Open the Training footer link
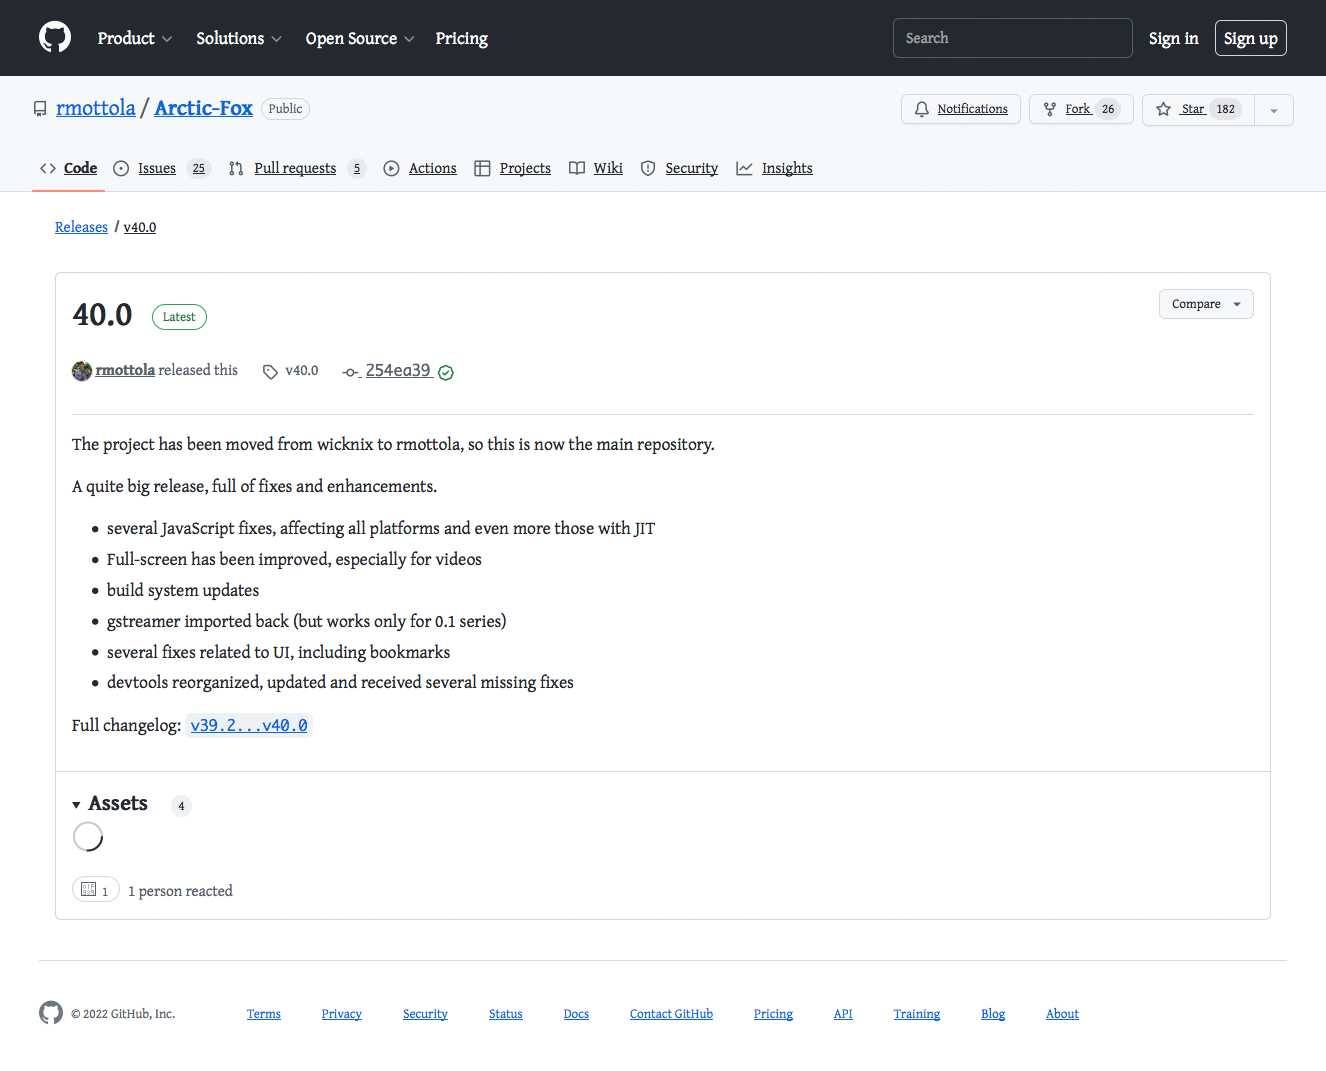Image resolution: width=1326 pixels, height=1071 pixels. 917,1014
